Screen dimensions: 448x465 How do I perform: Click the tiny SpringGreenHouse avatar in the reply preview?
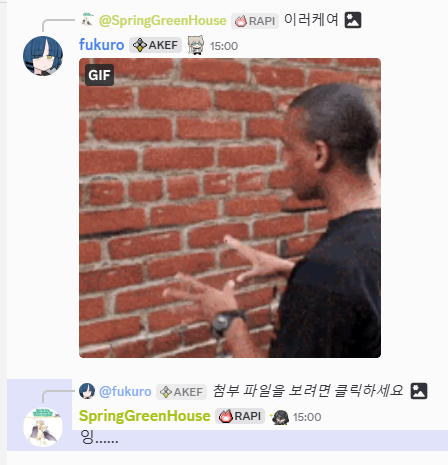tap(88, 20)
